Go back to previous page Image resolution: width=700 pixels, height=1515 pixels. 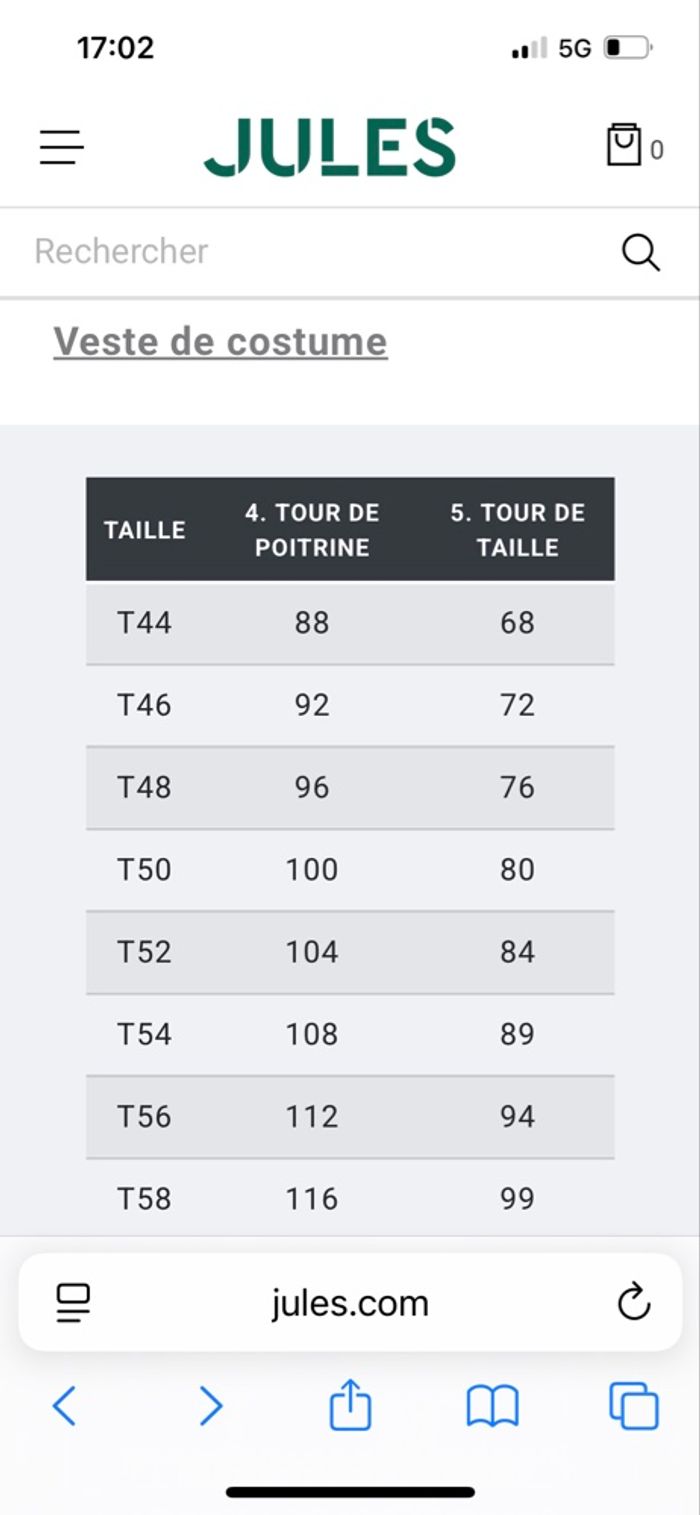click(64, 1406)
